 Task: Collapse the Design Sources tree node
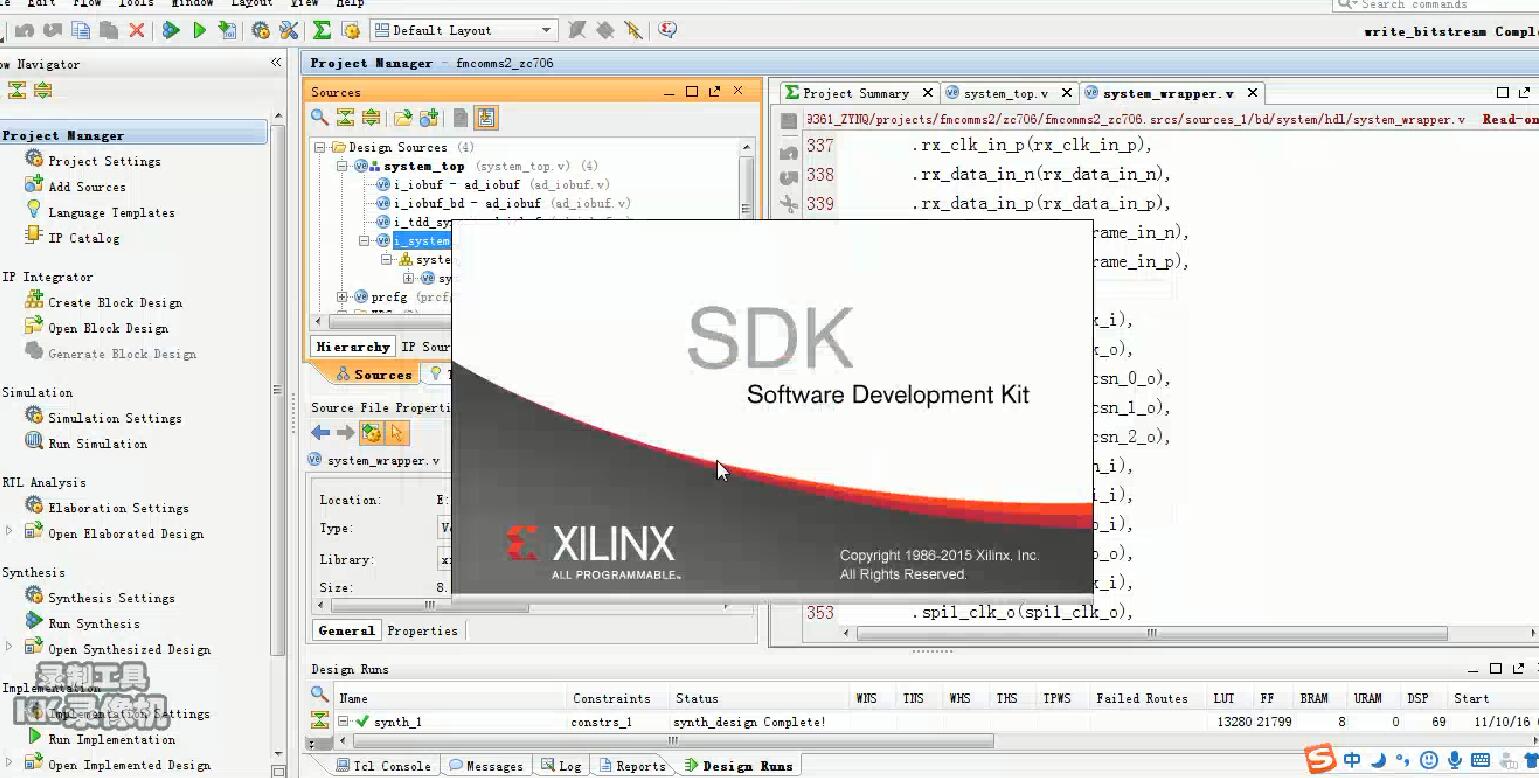pos(320,147)
